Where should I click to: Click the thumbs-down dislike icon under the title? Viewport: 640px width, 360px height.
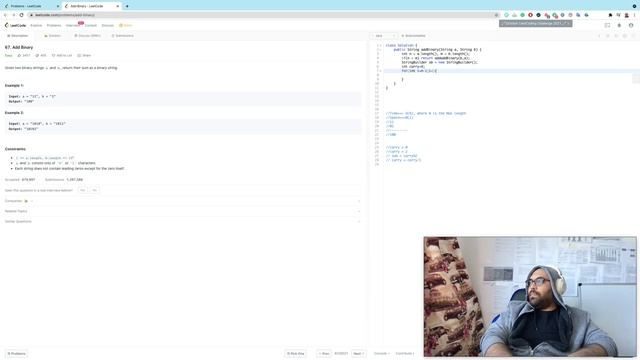(37, 56)
